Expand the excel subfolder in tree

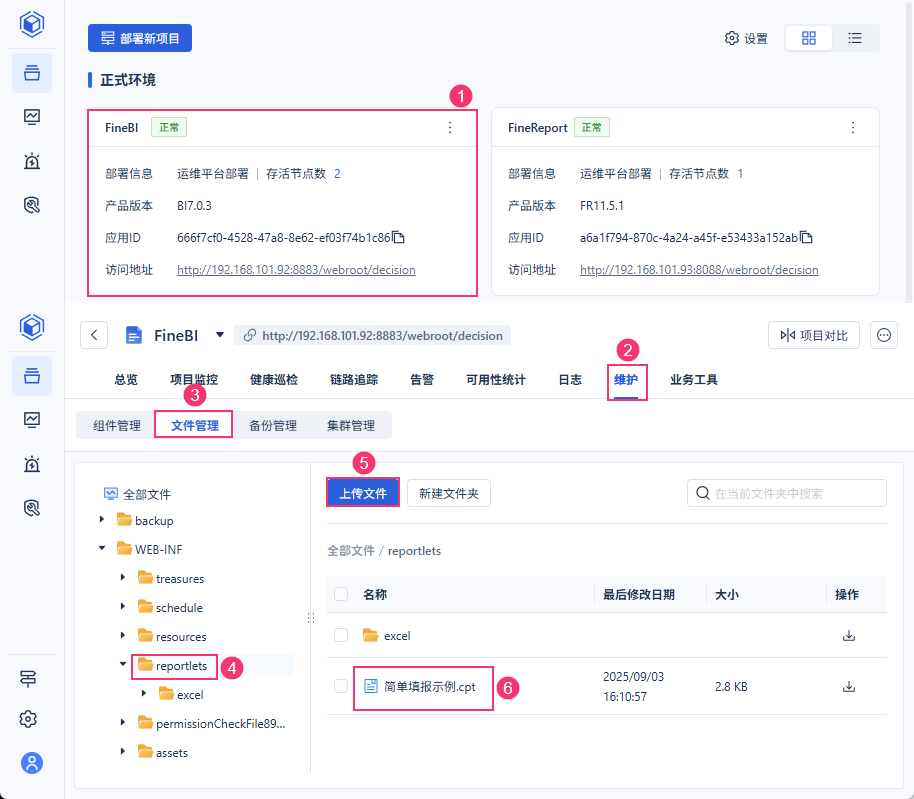coord(144,694)
